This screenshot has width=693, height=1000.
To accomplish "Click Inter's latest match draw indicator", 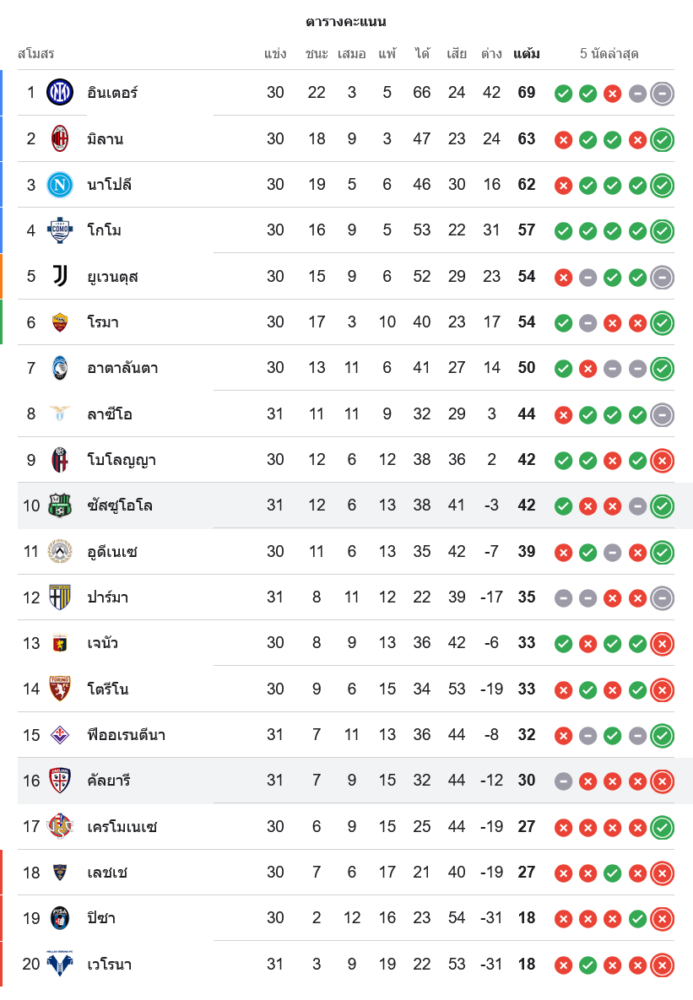I will click(661, 94).
